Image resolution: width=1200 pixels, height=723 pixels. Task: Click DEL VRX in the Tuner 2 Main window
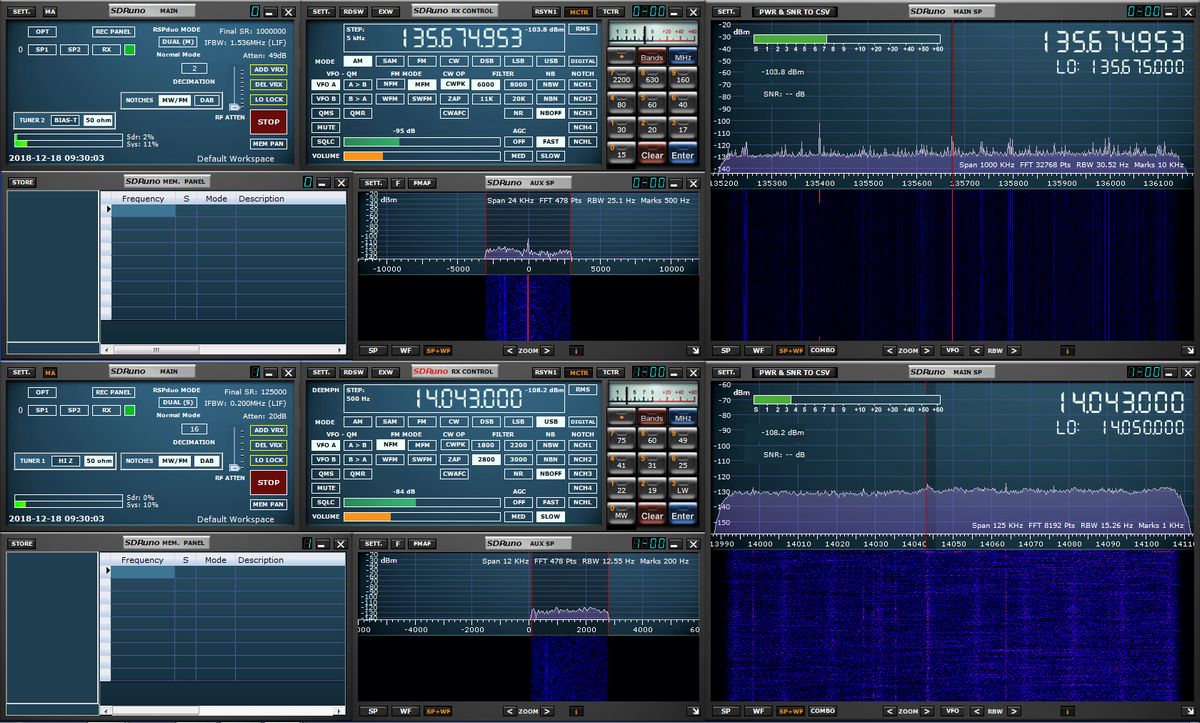pos(268,84)
